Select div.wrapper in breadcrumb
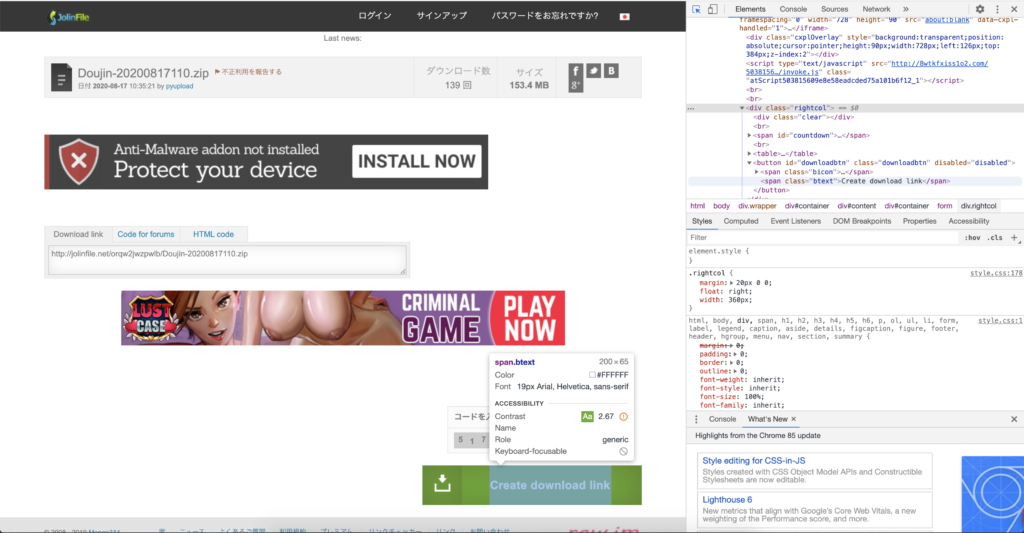The image size is (1024, 533). point(757,206)
